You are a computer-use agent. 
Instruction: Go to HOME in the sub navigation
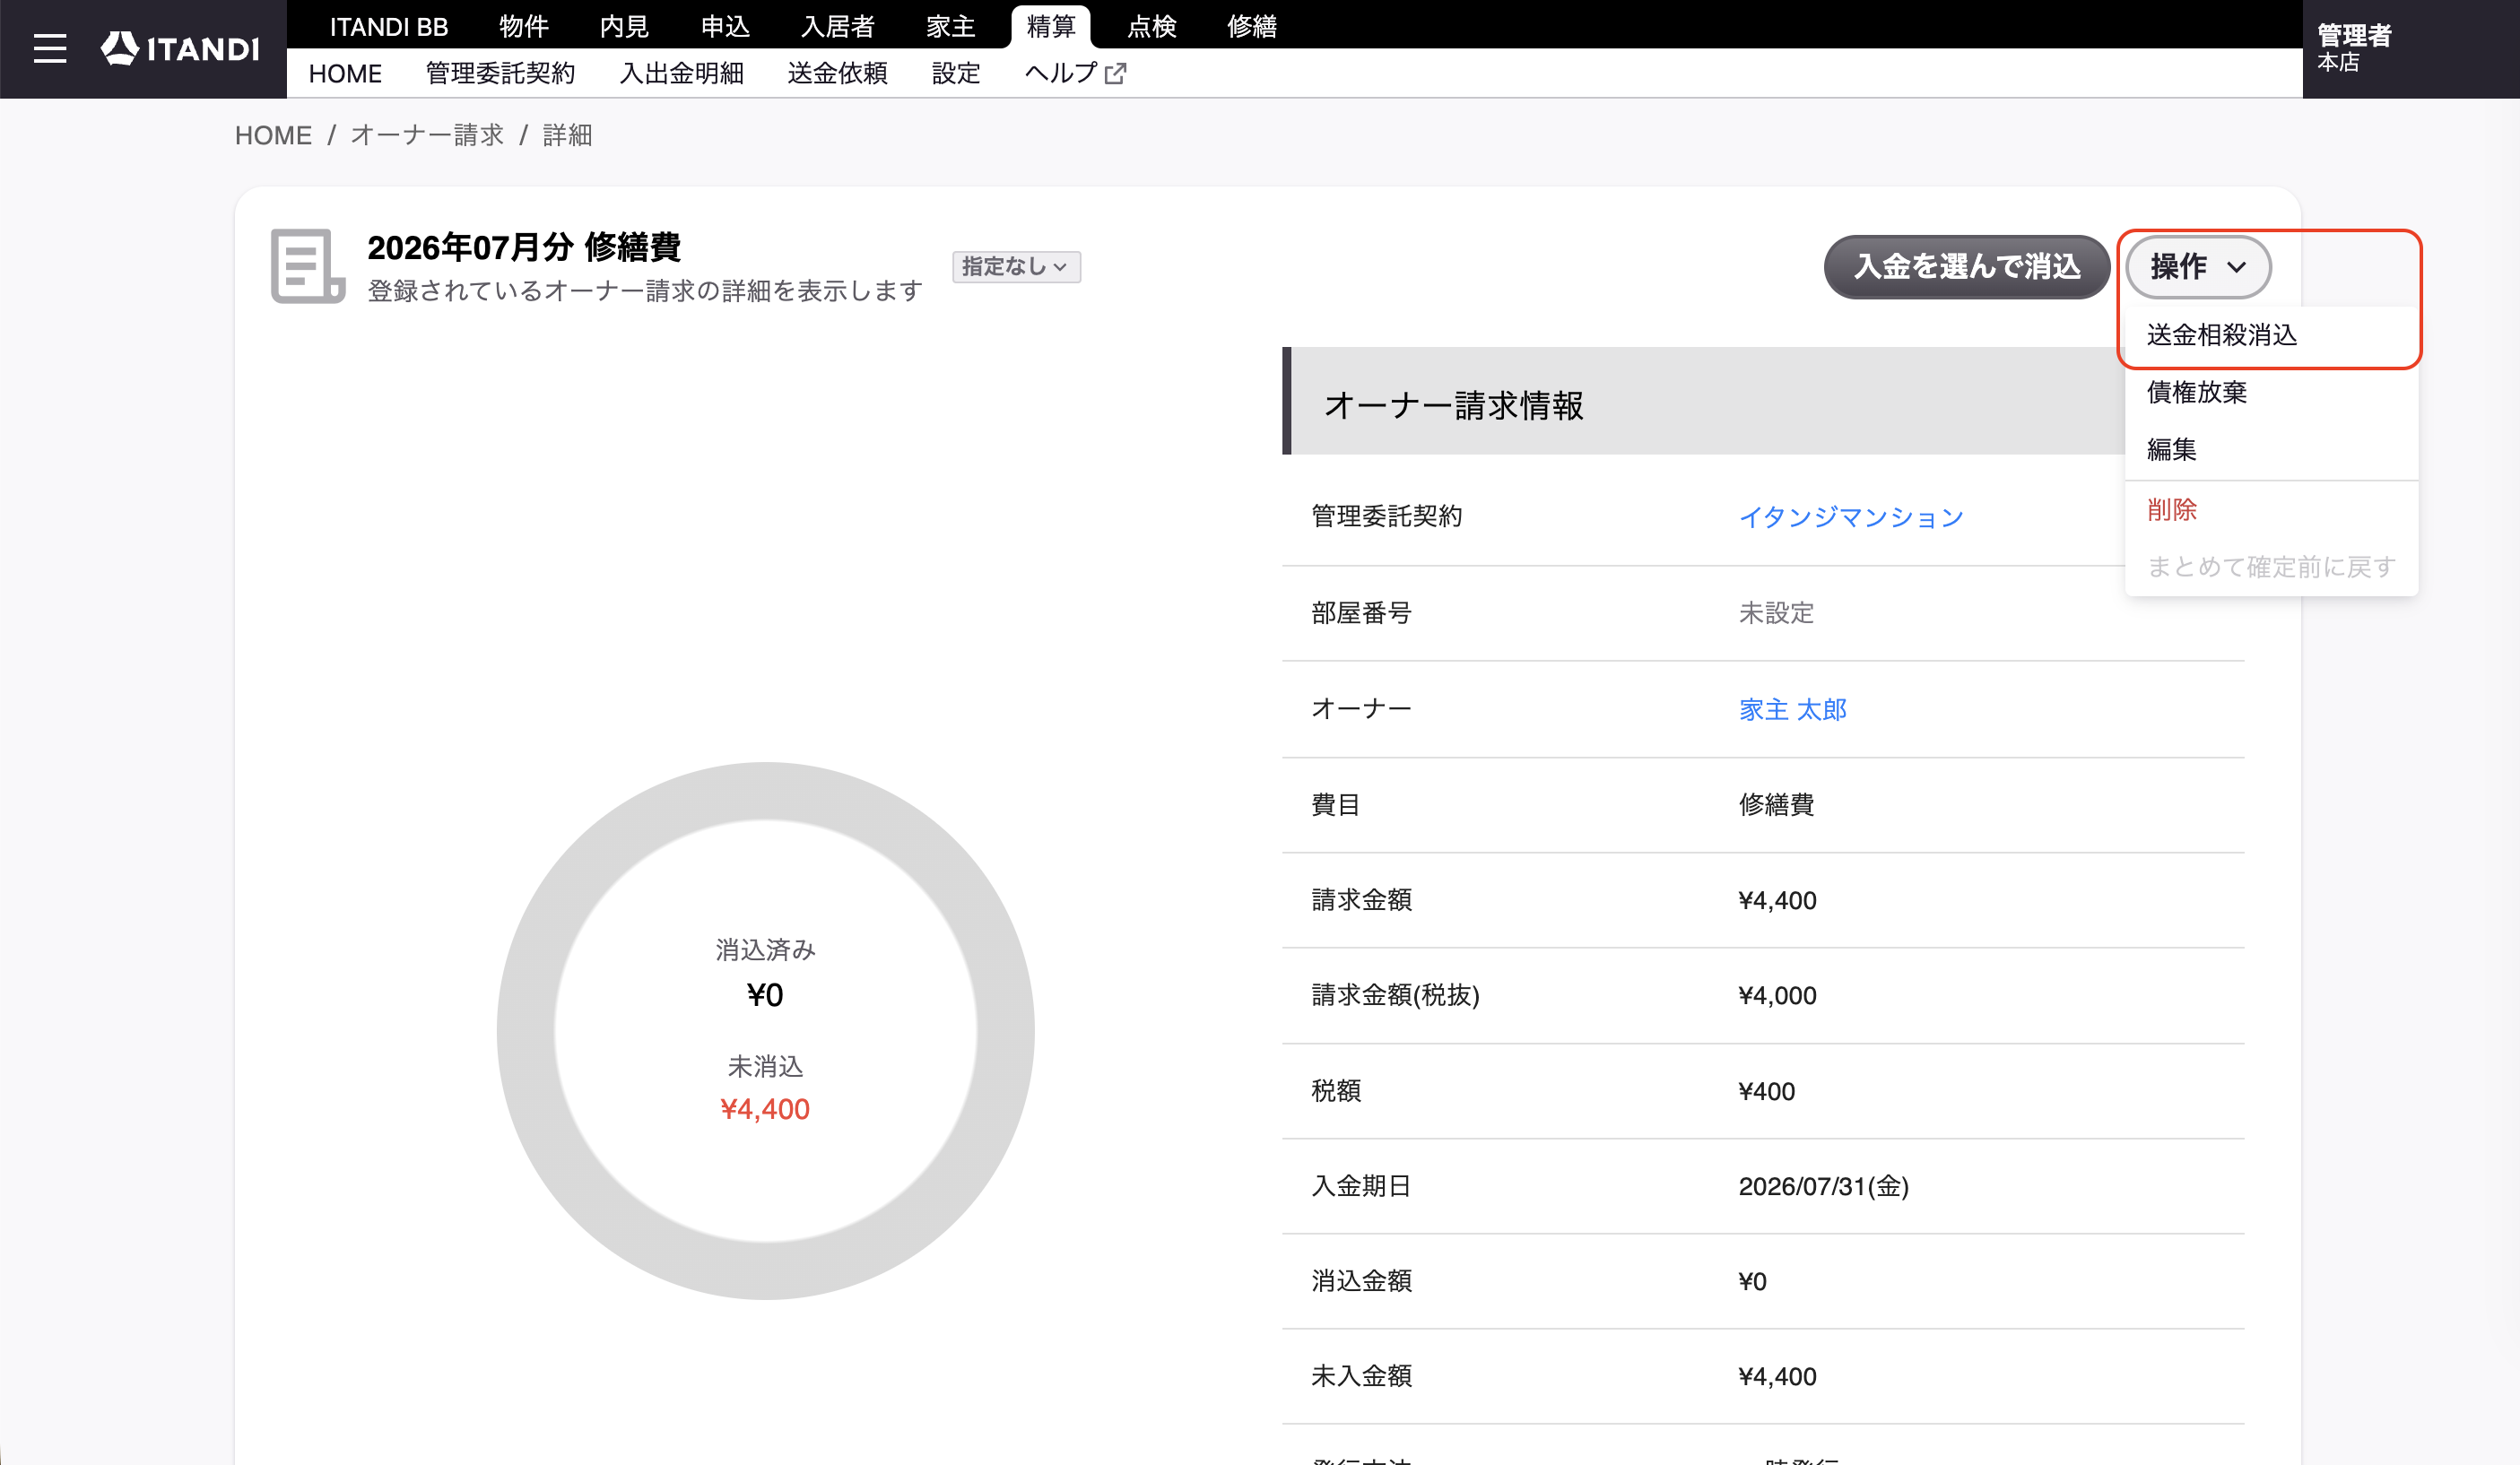coord(345,73)
